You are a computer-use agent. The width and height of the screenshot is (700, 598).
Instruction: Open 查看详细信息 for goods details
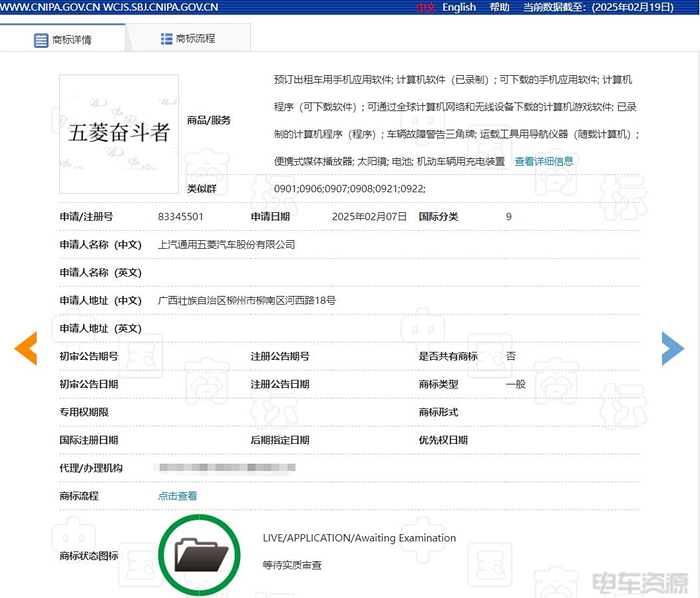tap(544, 161)
